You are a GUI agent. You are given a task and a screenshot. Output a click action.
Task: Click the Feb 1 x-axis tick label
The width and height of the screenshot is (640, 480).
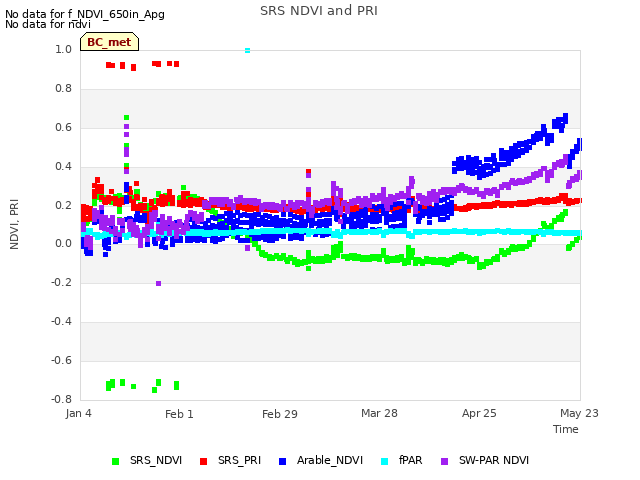(x=179, y=414)
